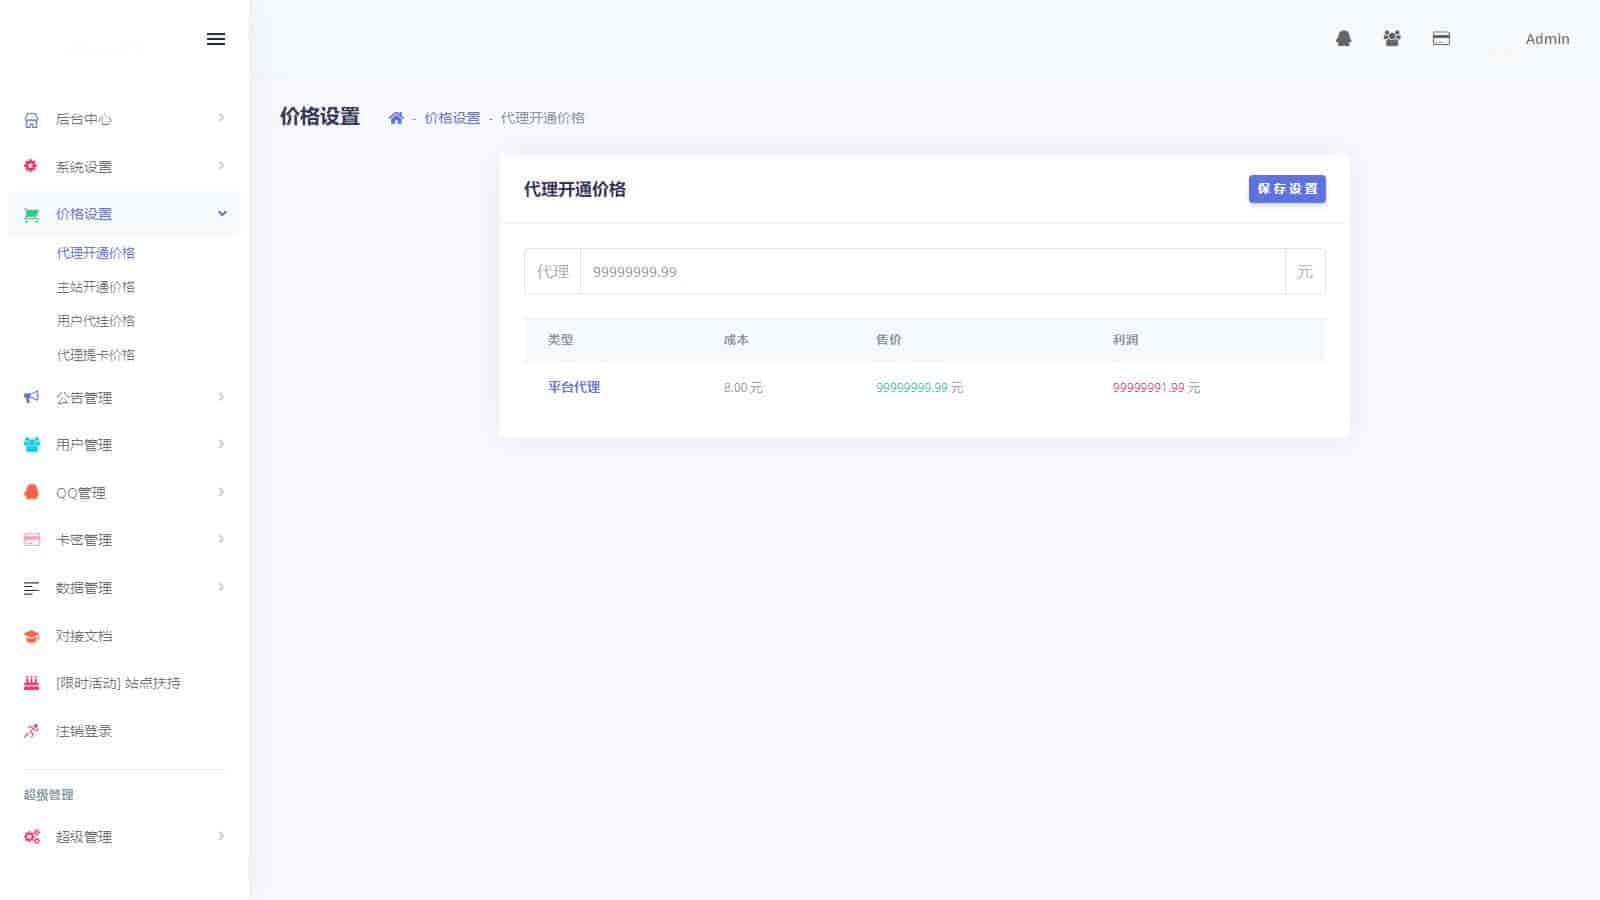Click the 卡密管理 card icon
This screenshot has width=1600, height=900.
point(32,540)
